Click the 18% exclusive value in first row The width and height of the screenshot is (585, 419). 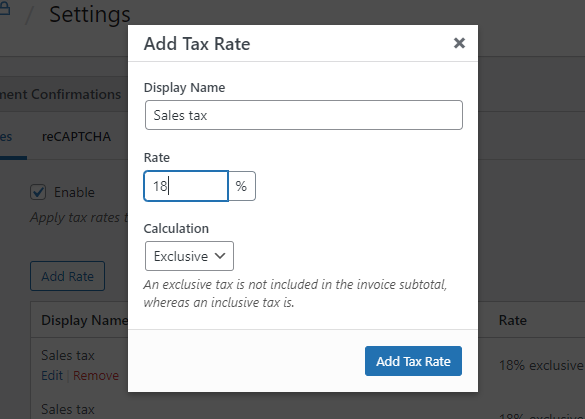click(x=541, y=365)
